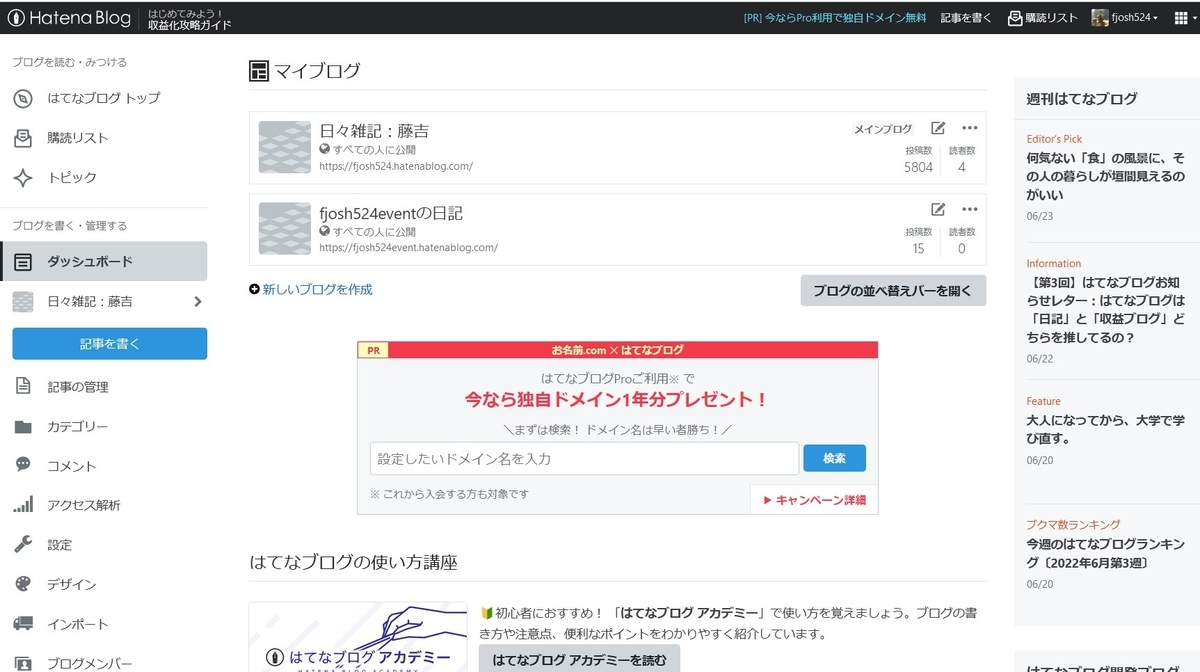This screenshot has width=1200, height=672.
Task: Click ブログの並べ替えバーを開く button
Action: click(x=893, y=290)
